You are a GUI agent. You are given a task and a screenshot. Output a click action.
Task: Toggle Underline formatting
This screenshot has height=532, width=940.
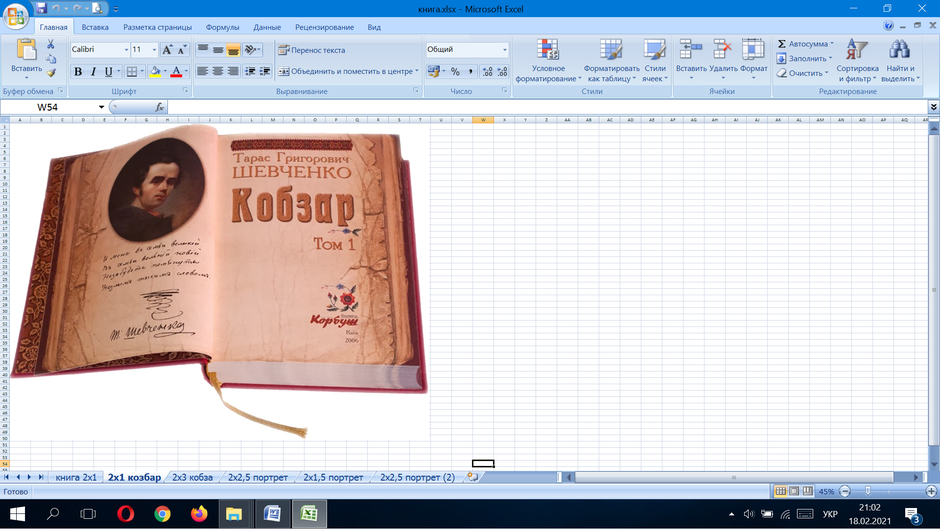108,71
